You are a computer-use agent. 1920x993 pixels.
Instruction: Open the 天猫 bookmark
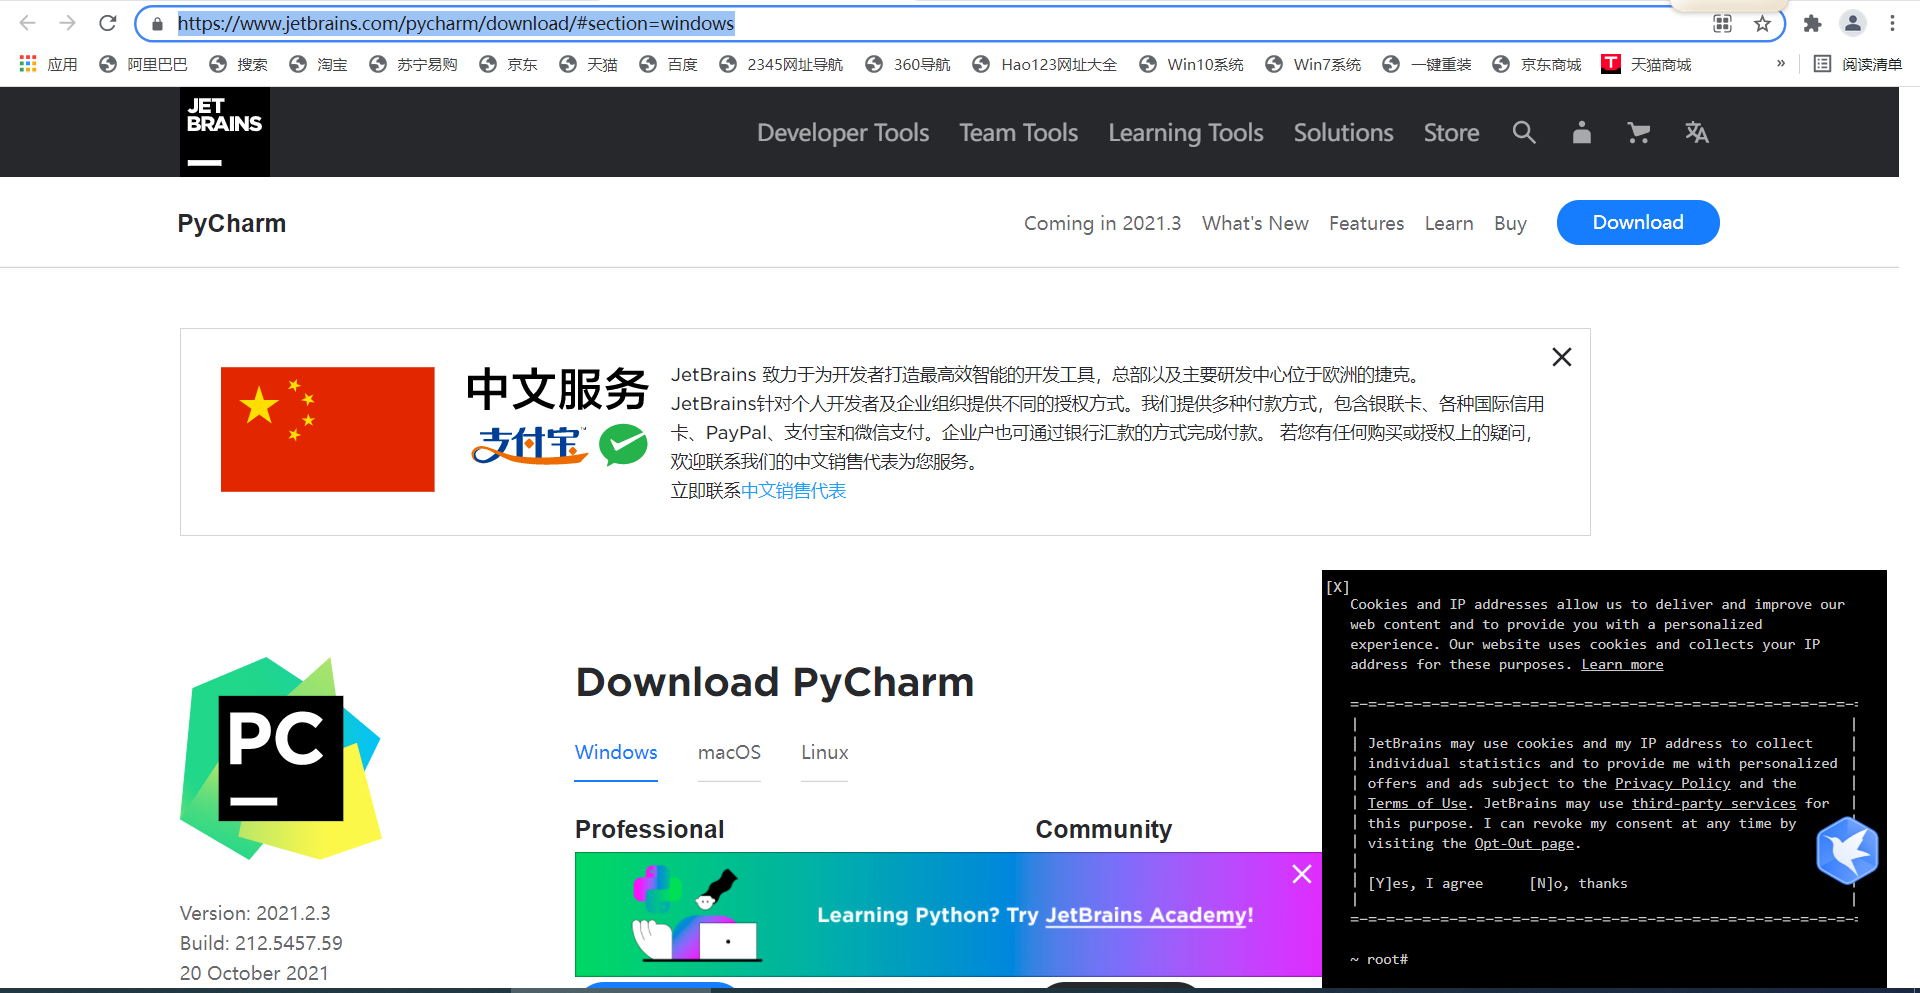coord(588,64)
